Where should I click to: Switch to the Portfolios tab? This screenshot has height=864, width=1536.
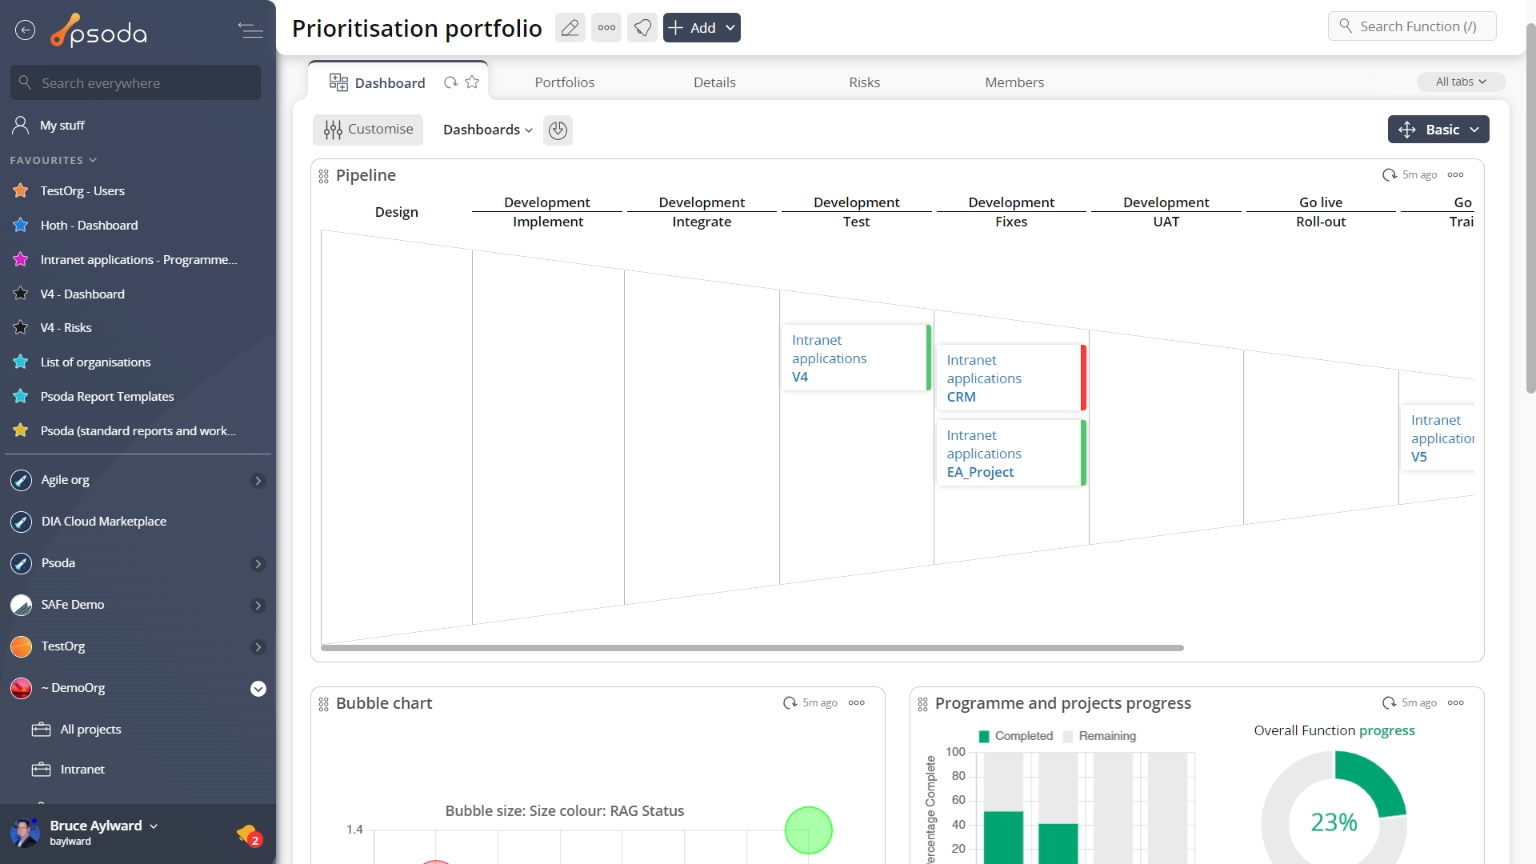pyautogui.click(x=565, y=82)
